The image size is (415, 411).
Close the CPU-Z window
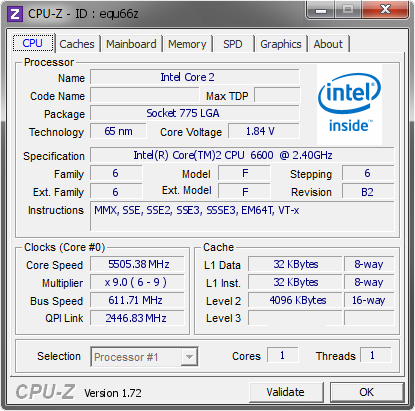pyautogui.click(x=385, y=10)
